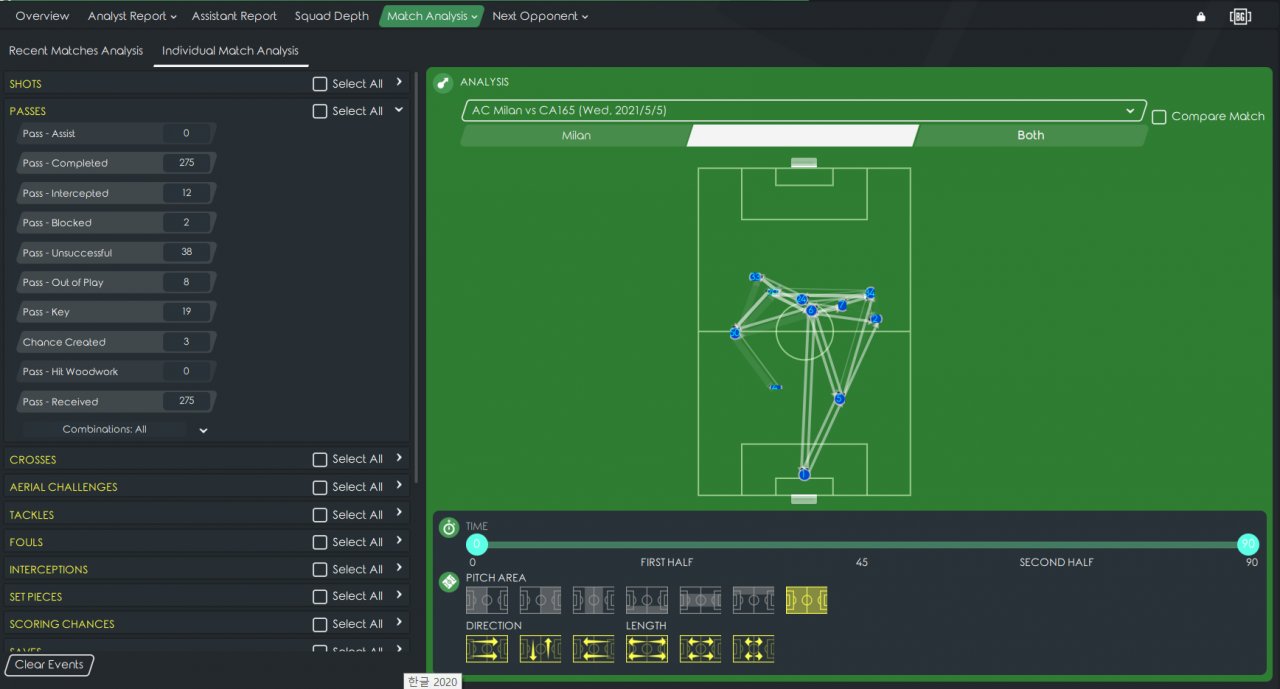Viewport: 1280px width, 689px height.
Task: Select player marker number 5 on pitch
Action: coord(839,399)
